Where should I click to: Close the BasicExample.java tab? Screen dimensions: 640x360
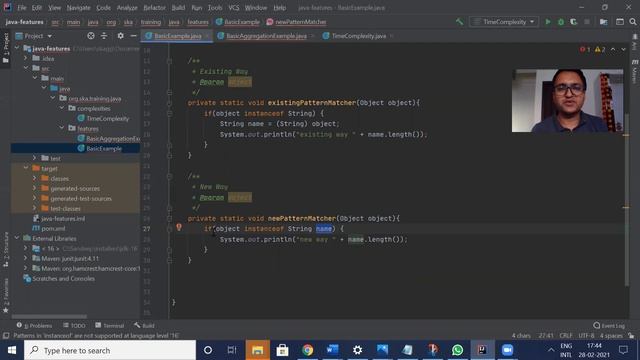click(x=207, y=36)
